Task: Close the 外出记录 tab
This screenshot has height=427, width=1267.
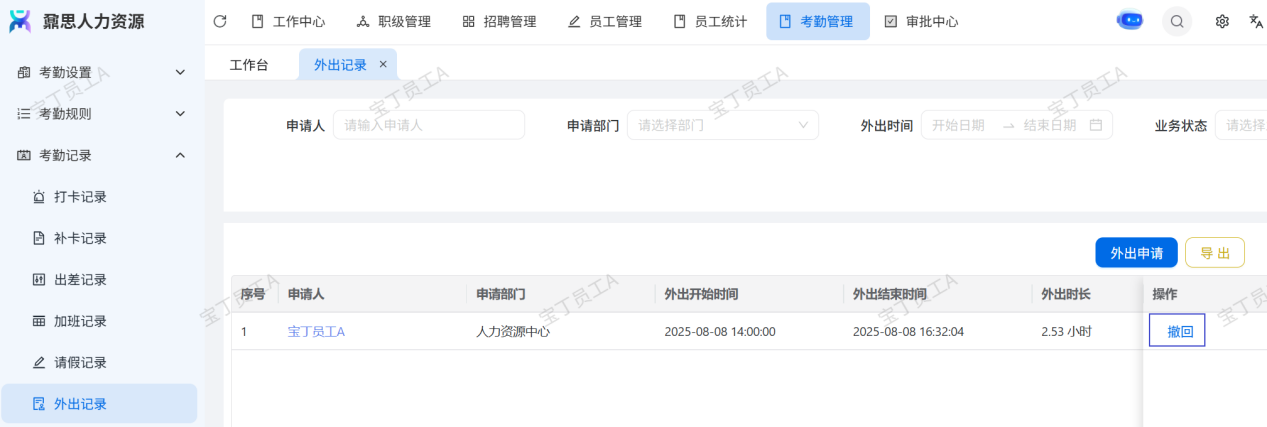Action: click(x=383, y=64)
